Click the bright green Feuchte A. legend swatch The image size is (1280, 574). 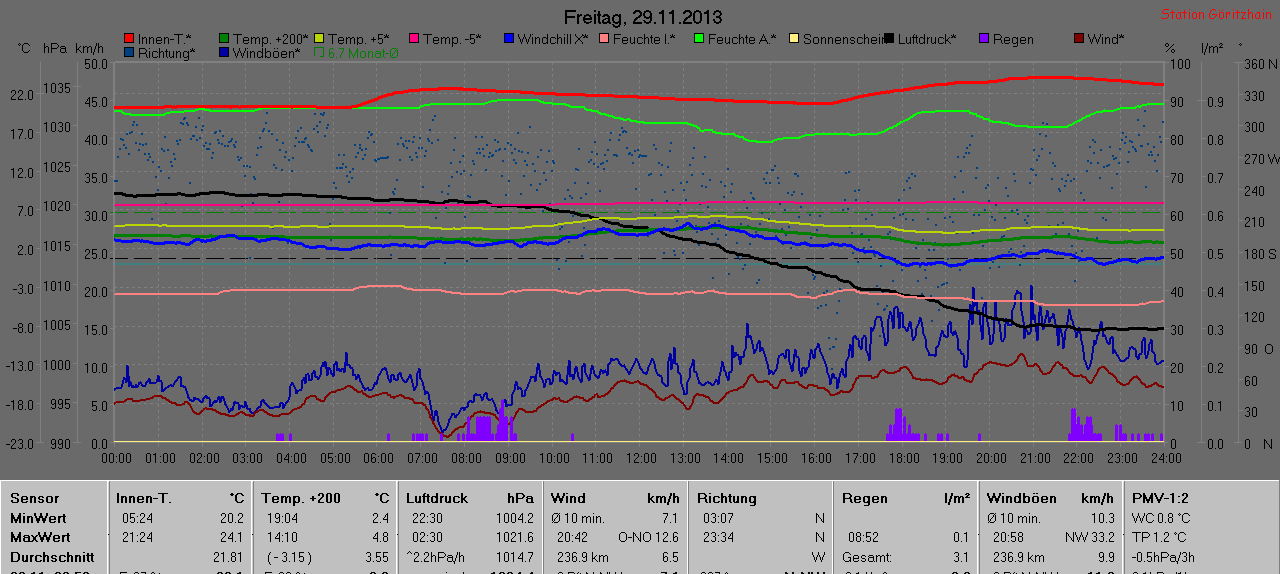point(699,39)
